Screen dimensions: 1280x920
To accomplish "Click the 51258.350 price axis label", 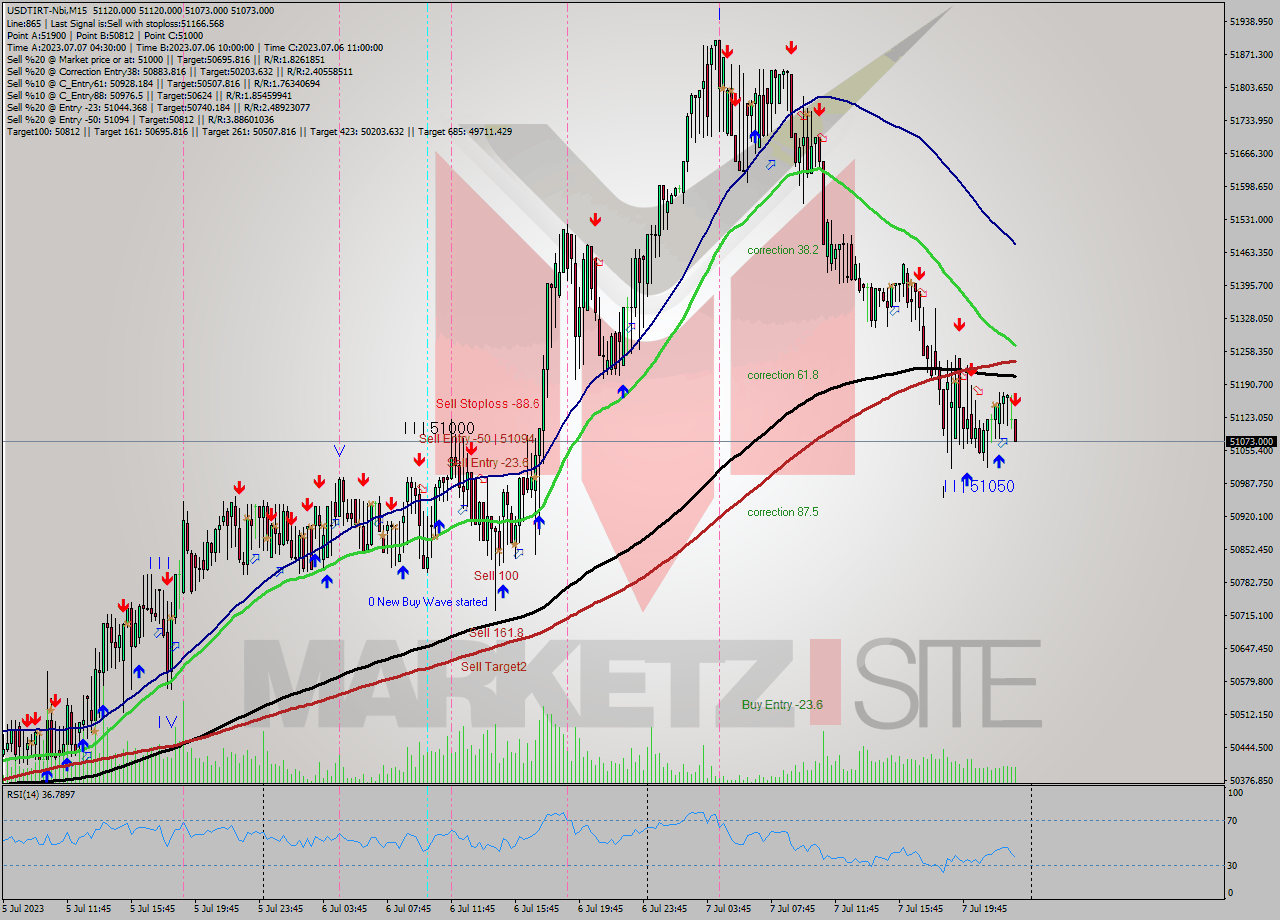I will 1251,351.
